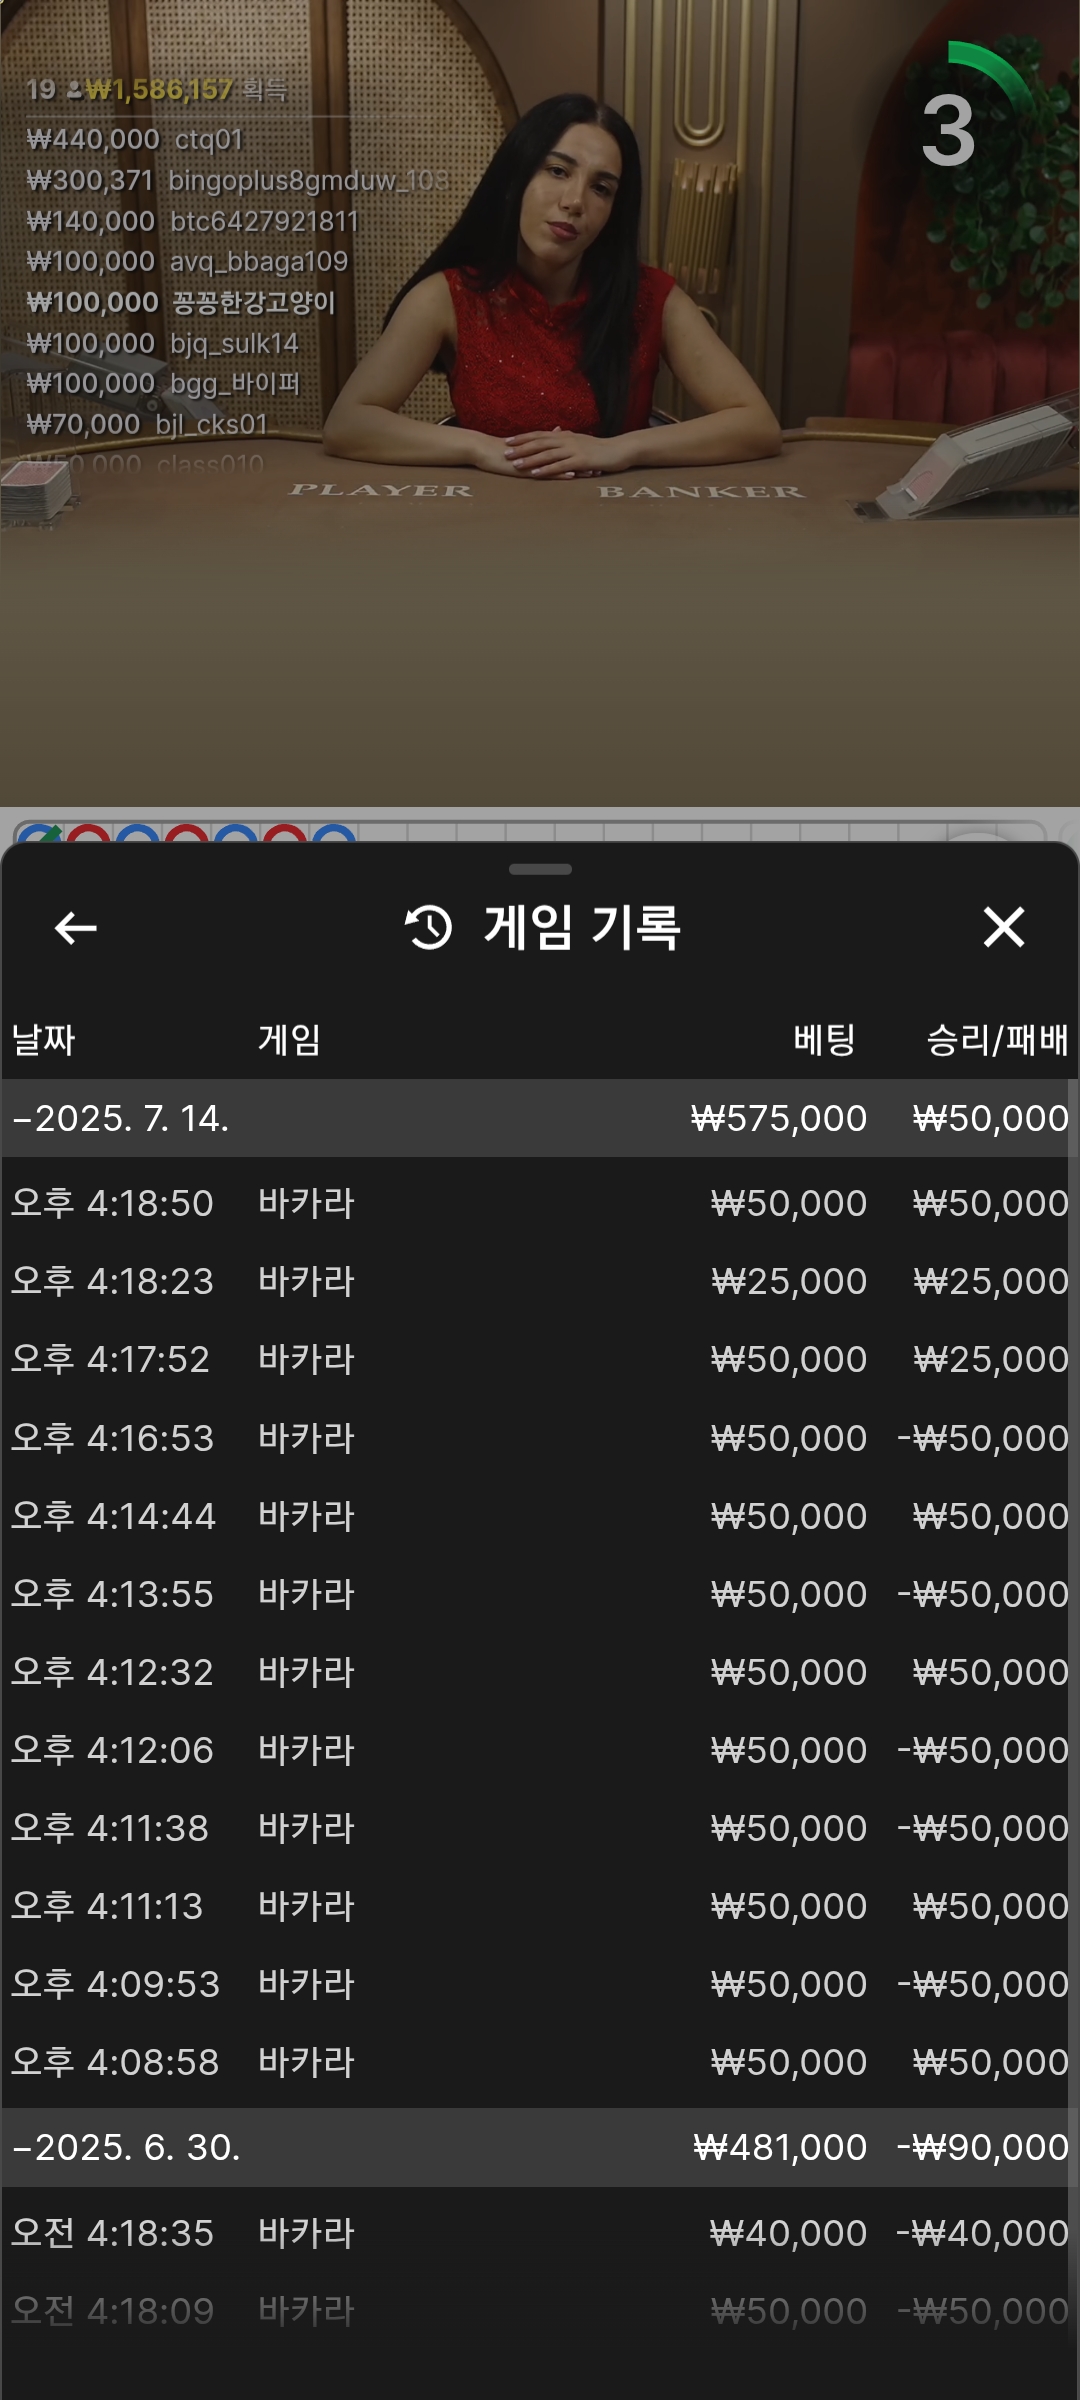Sort by the 날짜 column header
Viewport: 1080px width, 2400px height.
pos(43,1040)
